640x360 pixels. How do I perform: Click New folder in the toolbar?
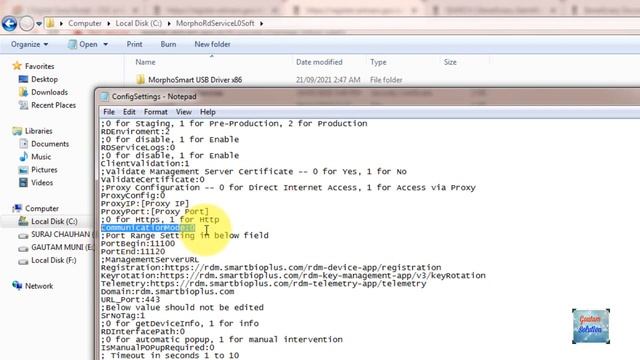212,44
